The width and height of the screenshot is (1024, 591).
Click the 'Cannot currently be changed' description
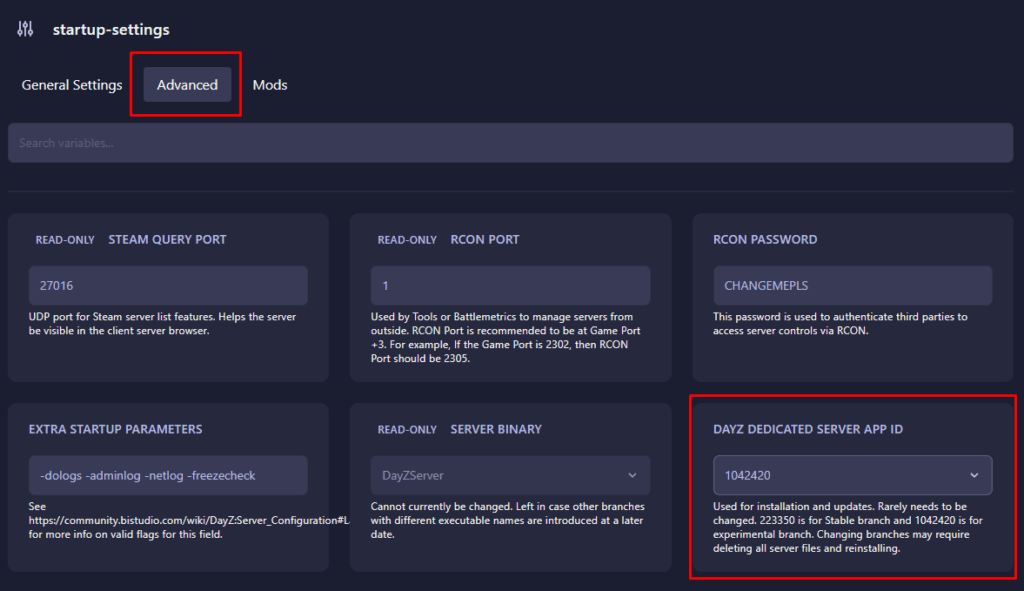507,520
